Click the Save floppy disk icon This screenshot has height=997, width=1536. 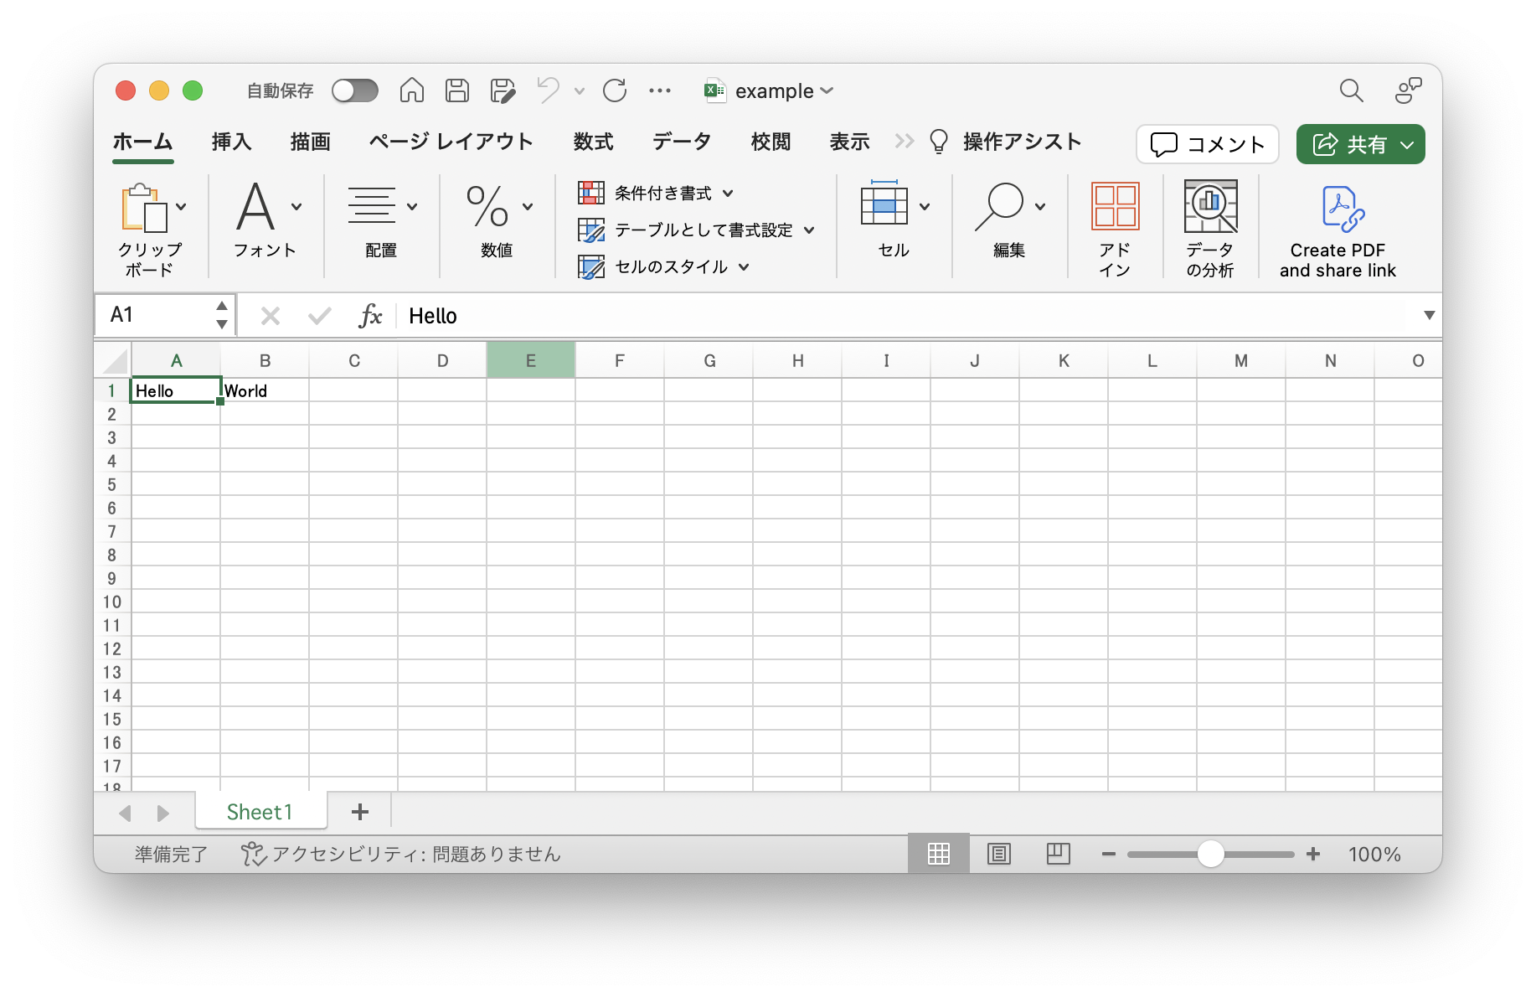point(457,91)
